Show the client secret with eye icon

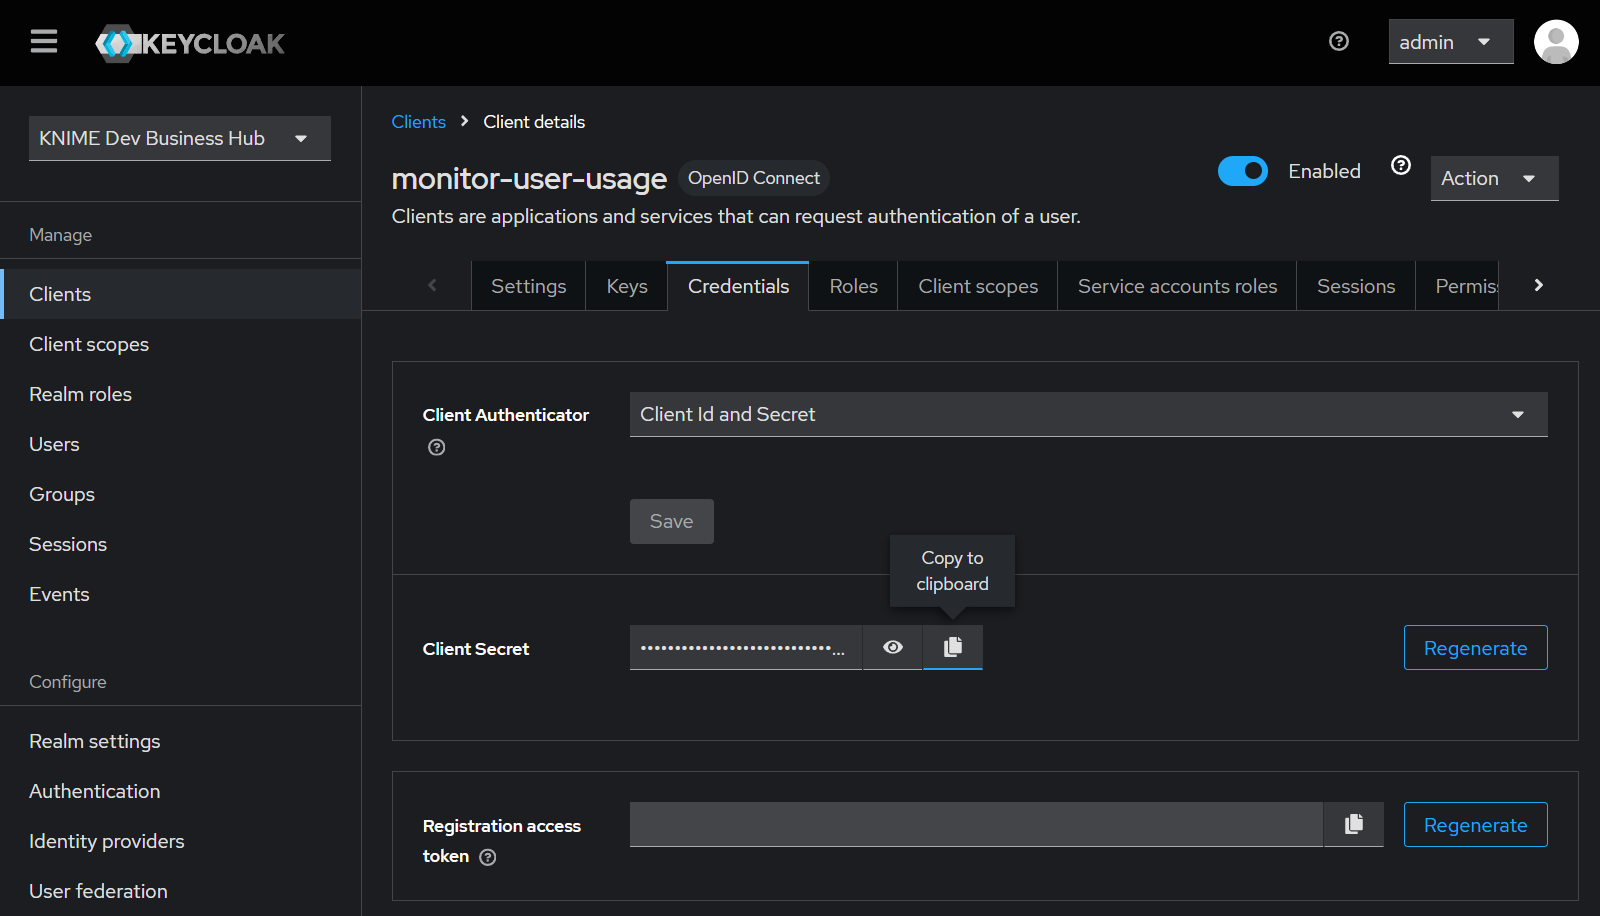coord(893,647)
